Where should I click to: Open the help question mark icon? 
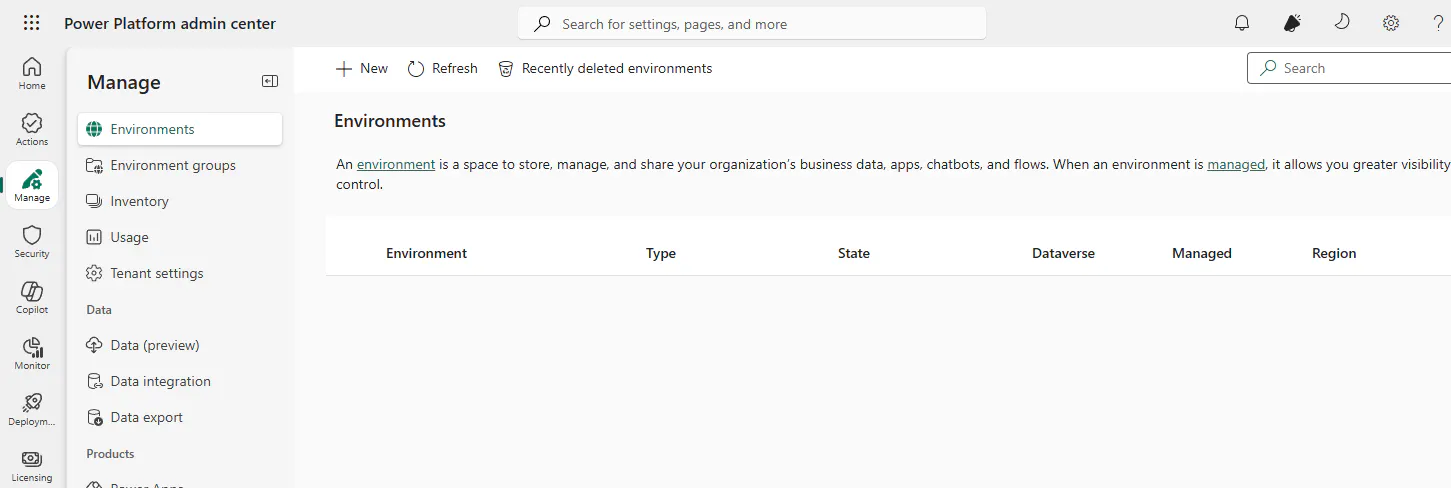click(x=1438, y=23)
